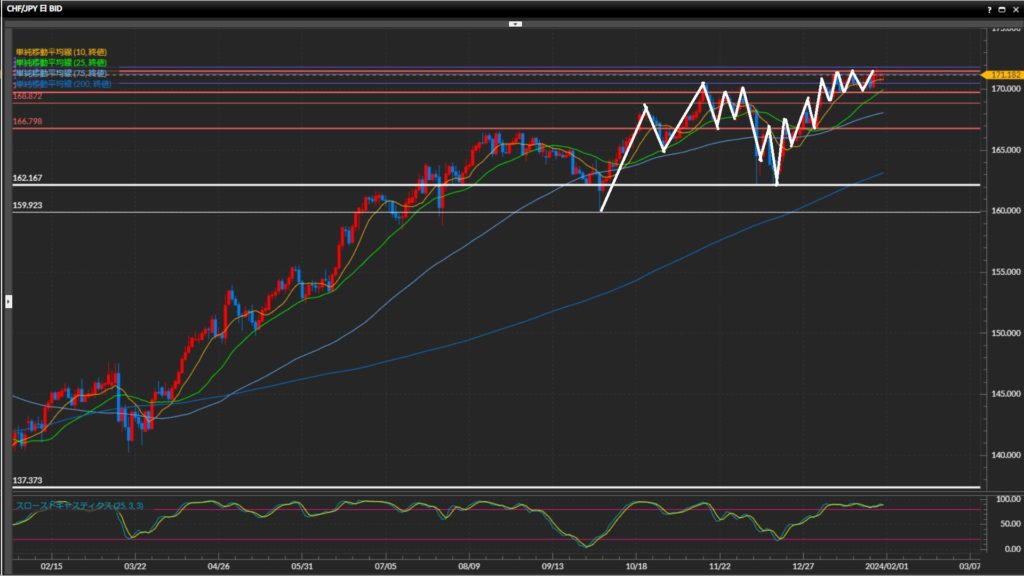The image size is (1024, 576).
Task: Click the current price tag 171.182
Action: click(1001, 75)
